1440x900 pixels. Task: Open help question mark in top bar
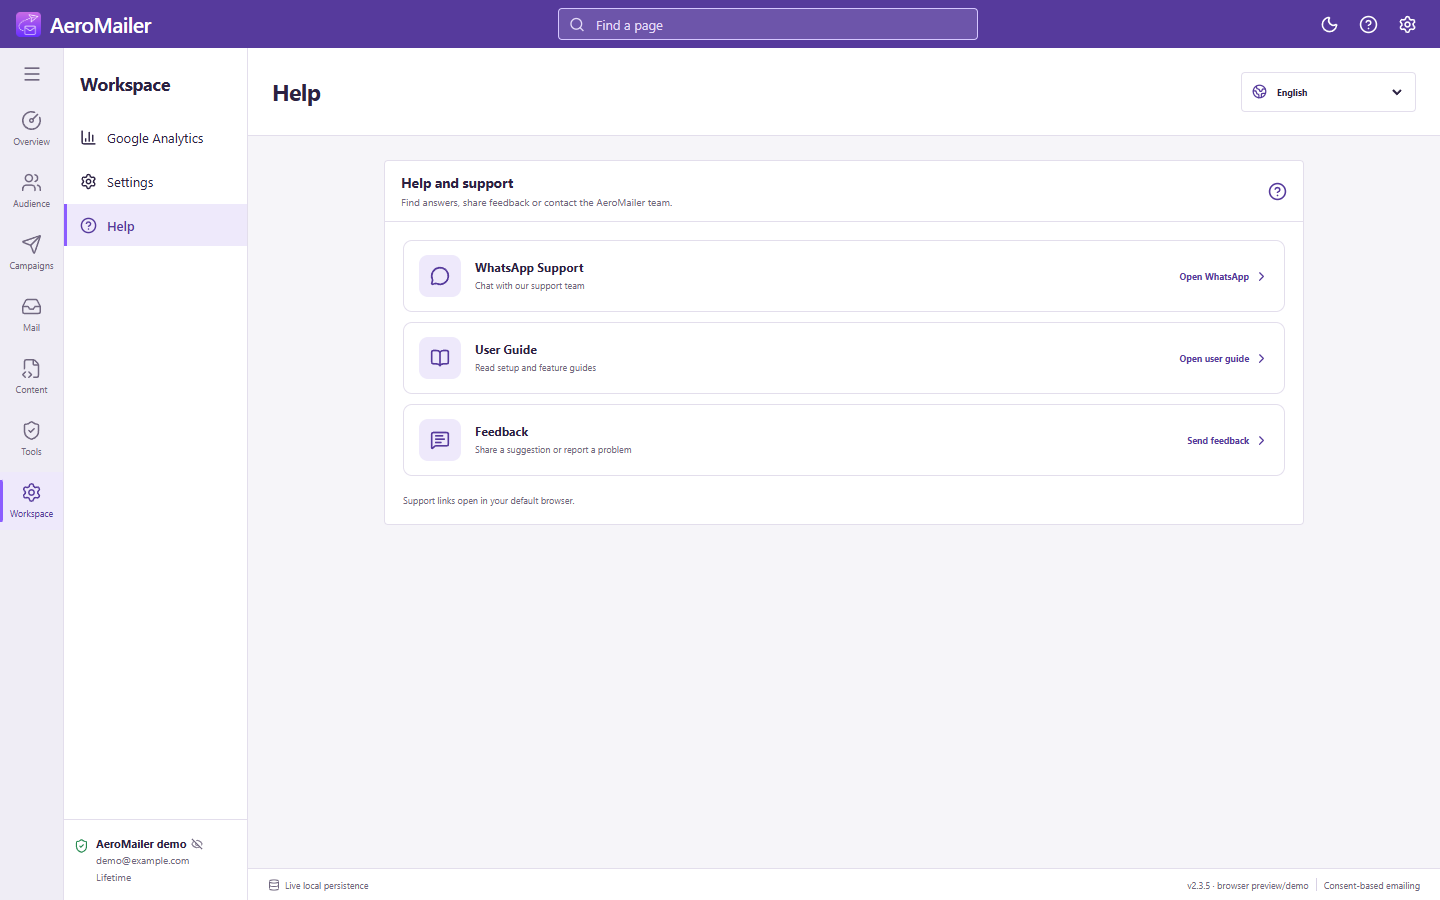[x=1368, y=25]
